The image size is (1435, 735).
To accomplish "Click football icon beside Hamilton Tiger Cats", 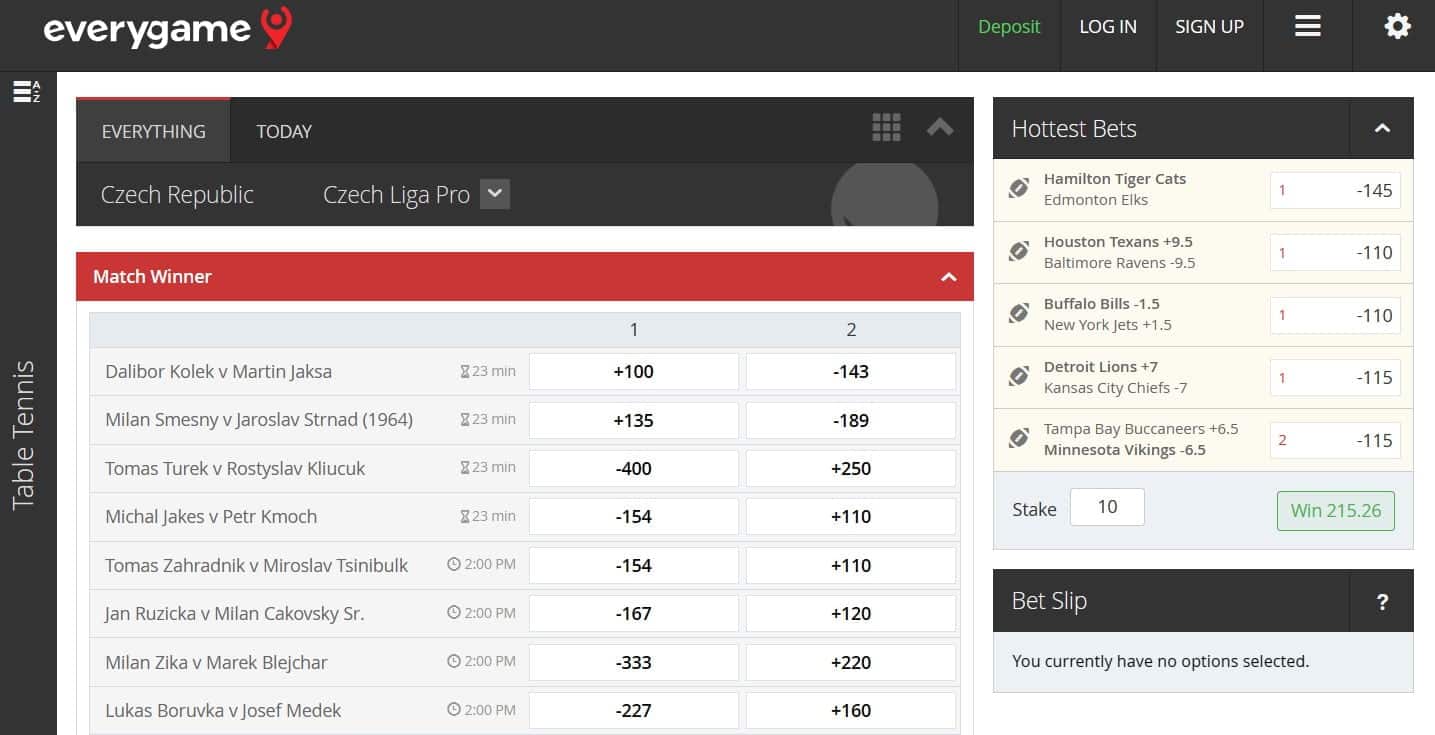I will click(x=1019, y=188).
